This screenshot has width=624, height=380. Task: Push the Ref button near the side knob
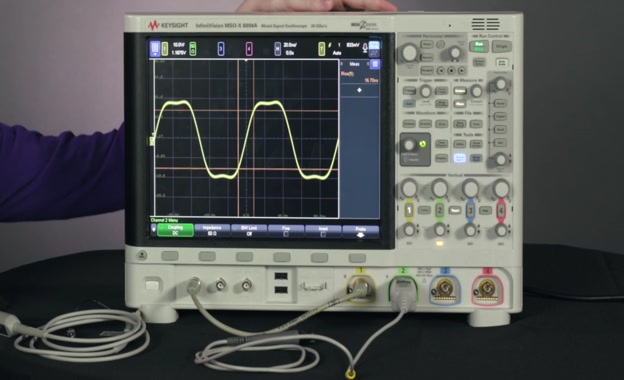(500, 142)
